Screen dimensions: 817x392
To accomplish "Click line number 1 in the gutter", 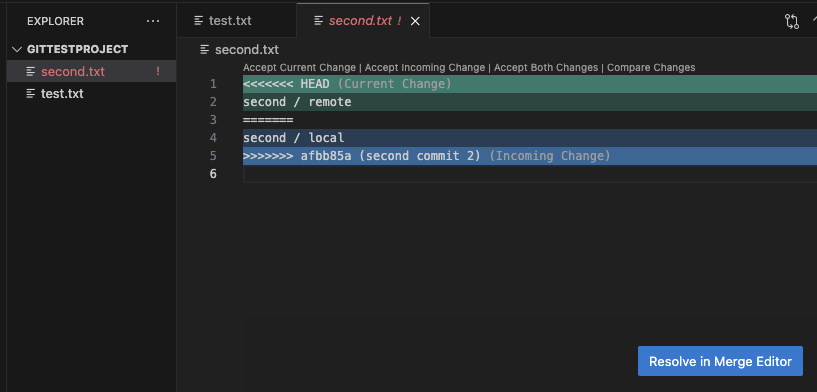I will 213,84.
